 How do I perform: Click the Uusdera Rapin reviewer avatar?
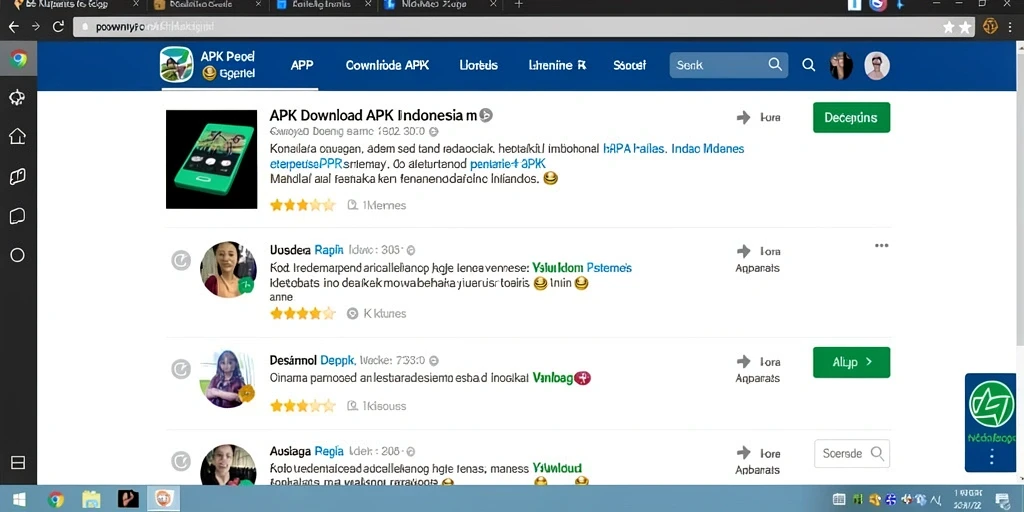click(x=228, y=269)
